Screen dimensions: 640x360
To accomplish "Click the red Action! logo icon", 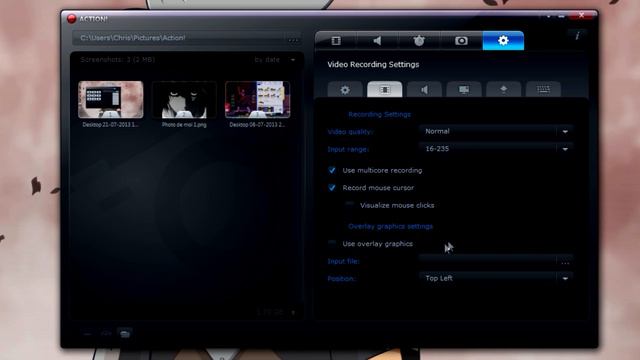I will (71, 18).
